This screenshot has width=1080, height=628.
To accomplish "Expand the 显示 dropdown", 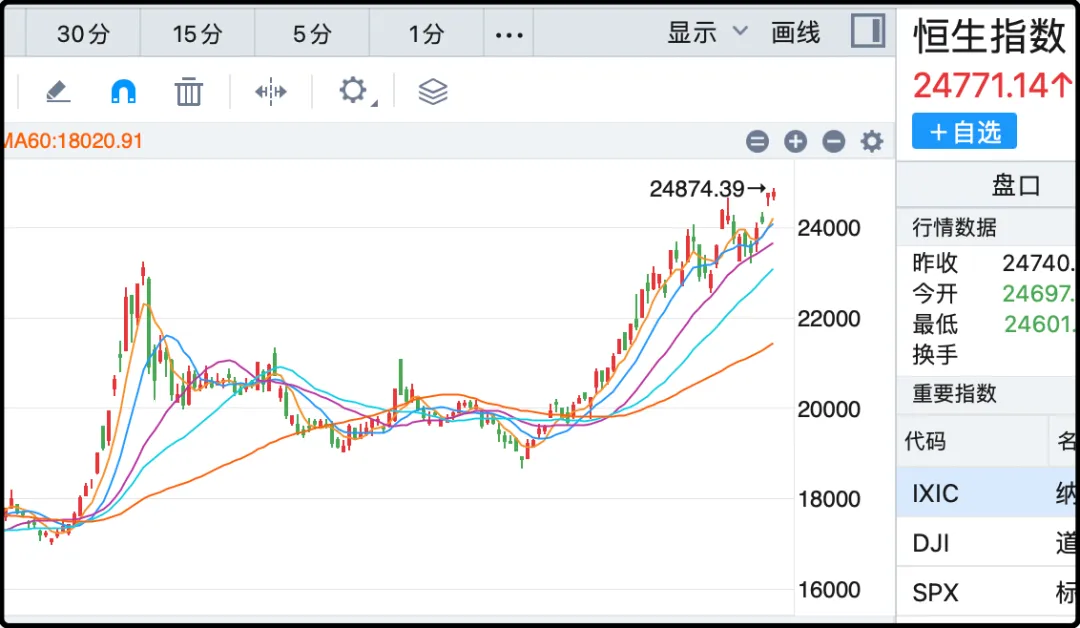I will click(707, 33).
